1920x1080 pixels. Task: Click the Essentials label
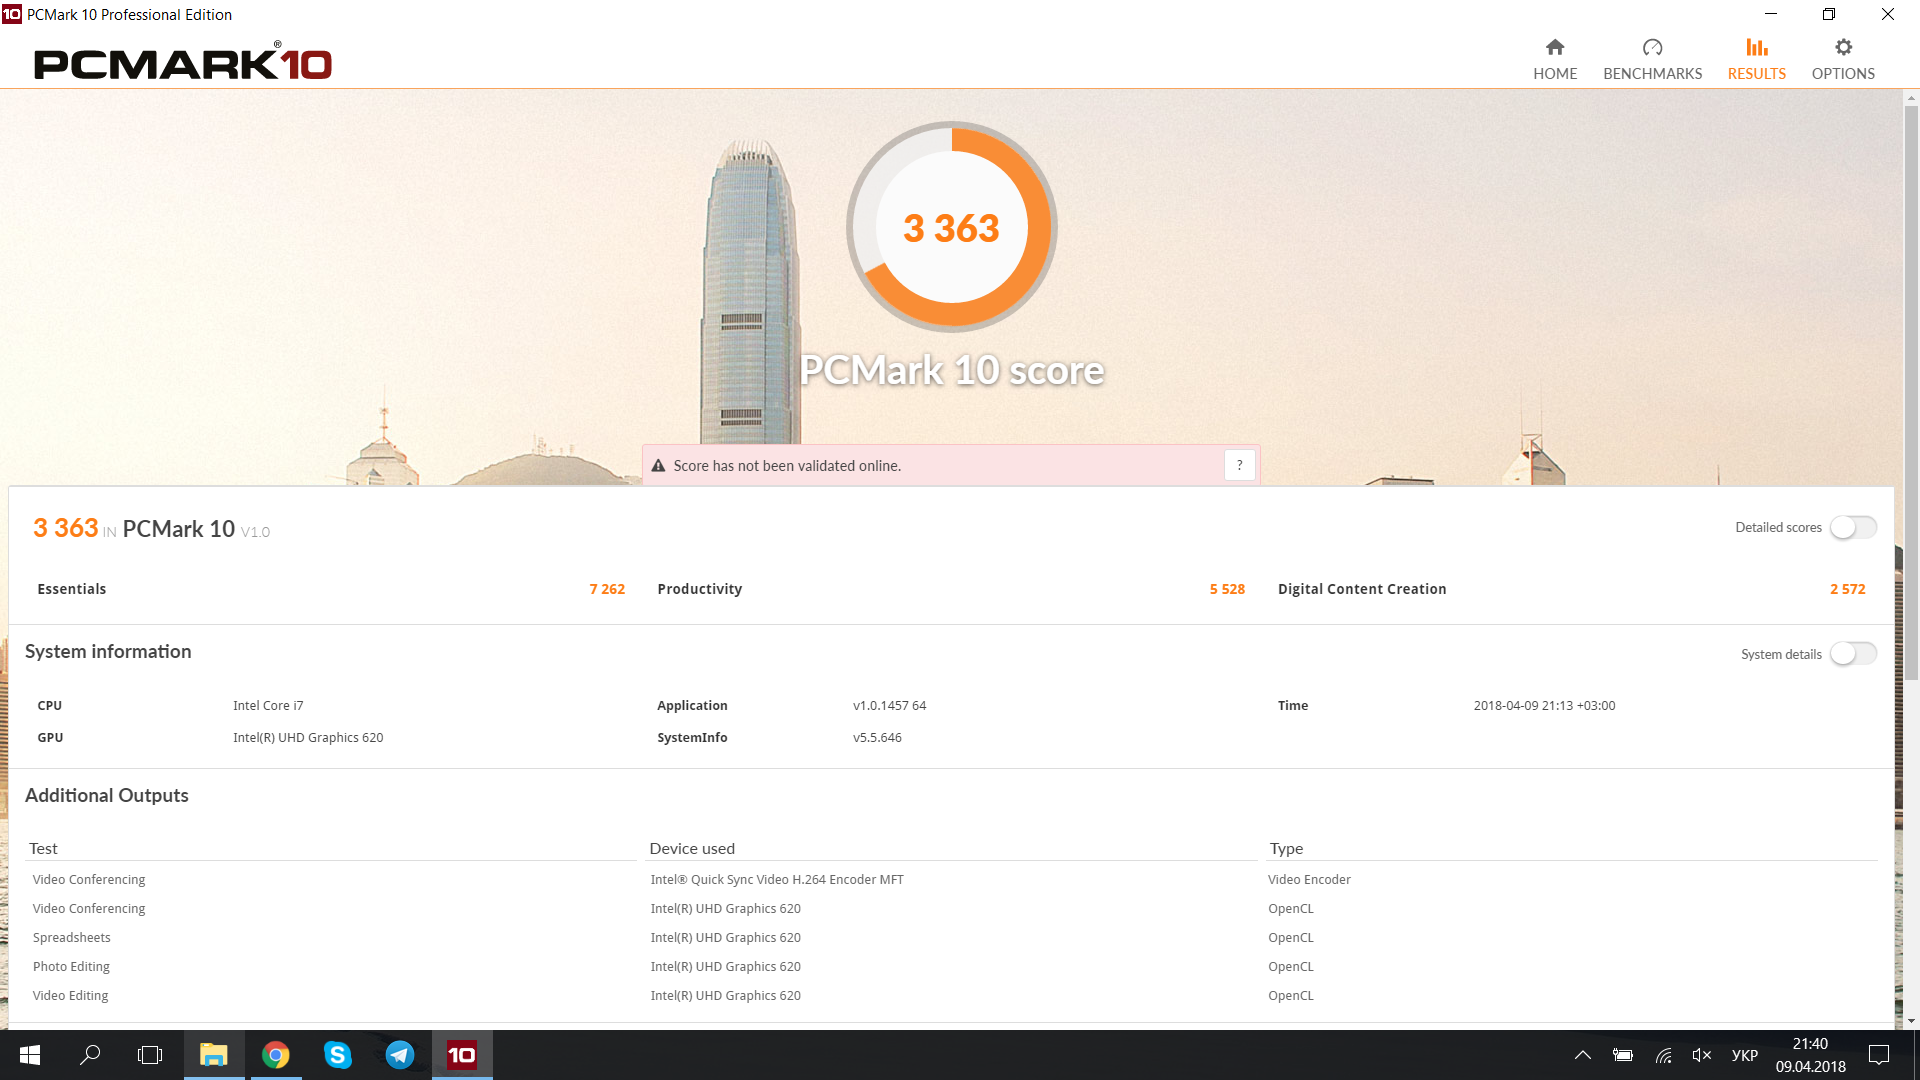tap(72, 589)
